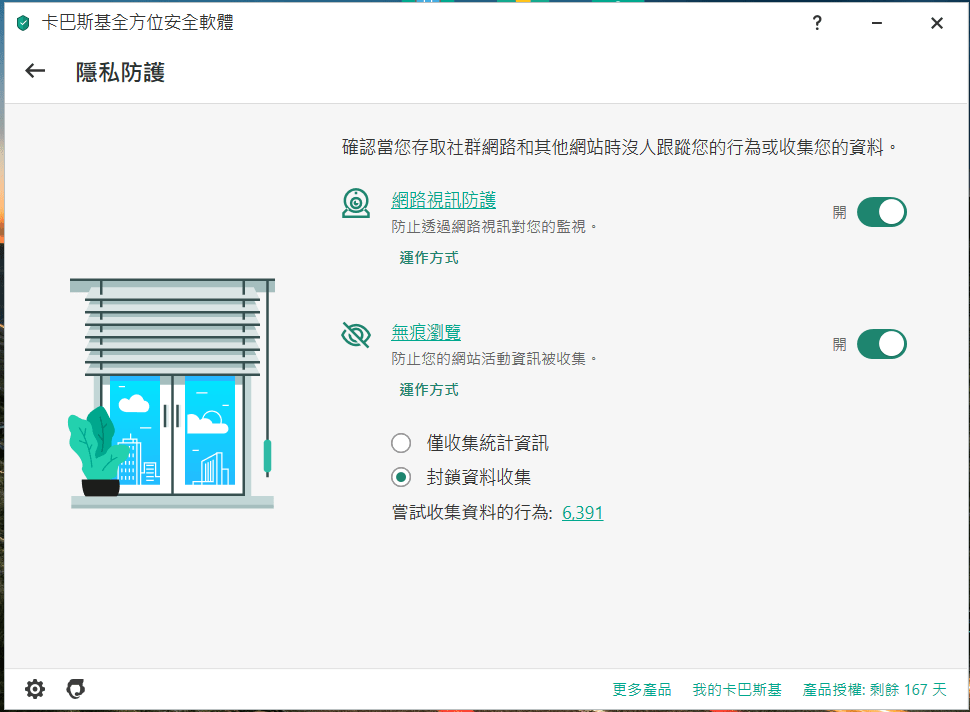970x712 pixels.
Task: Open the 6,391 data collection attempts report
Action: [x=582, y=513]
